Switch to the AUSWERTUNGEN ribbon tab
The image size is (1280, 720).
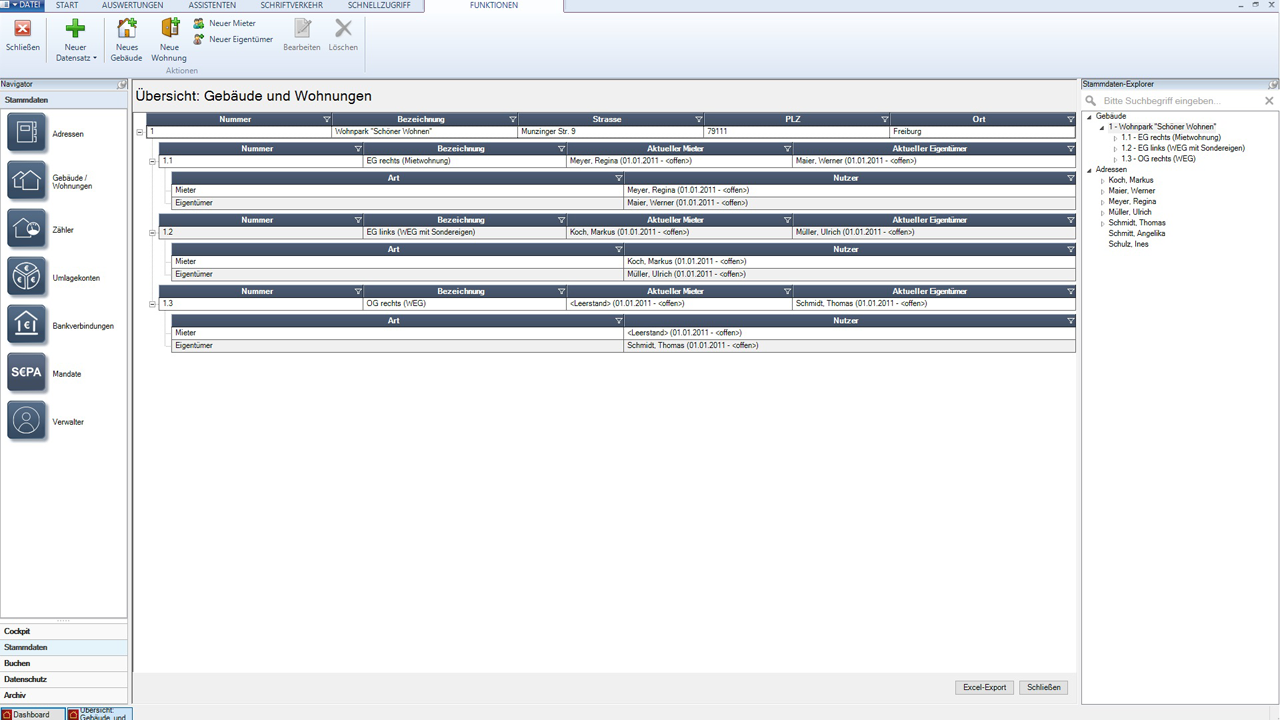pyautogui.click(x=132, y=6)
